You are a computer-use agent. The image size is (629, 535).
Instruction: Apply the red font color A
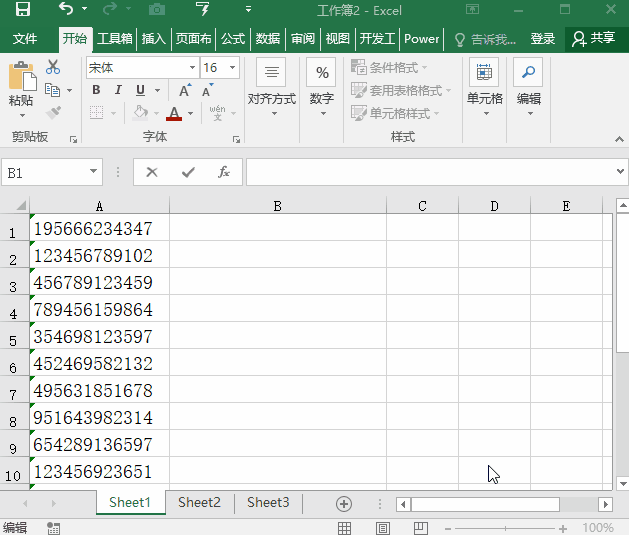174,113
